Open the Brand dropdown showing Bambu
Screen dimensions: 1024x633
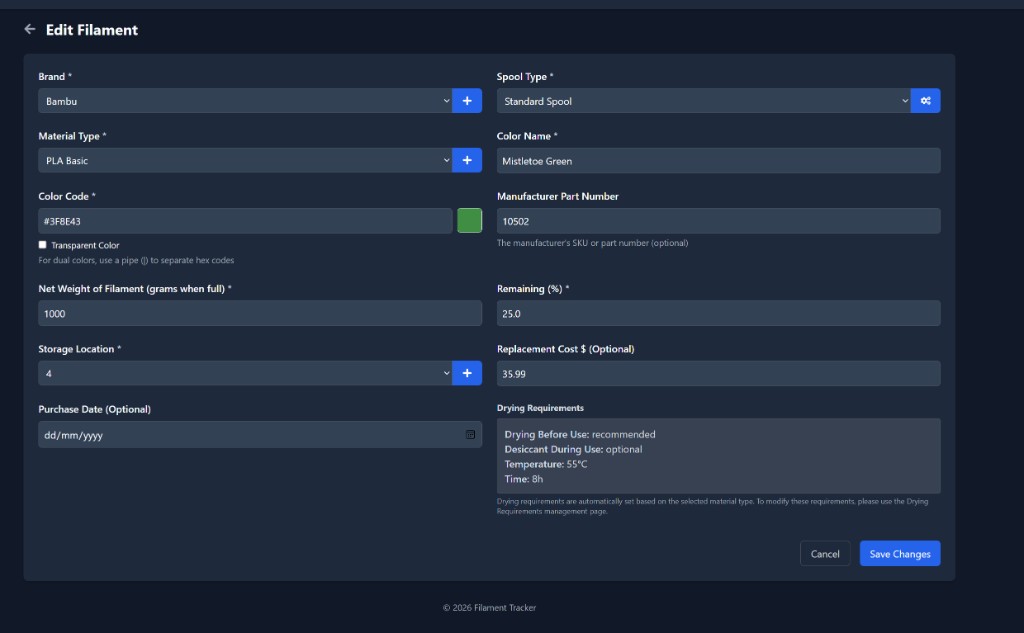click(245, 101)
